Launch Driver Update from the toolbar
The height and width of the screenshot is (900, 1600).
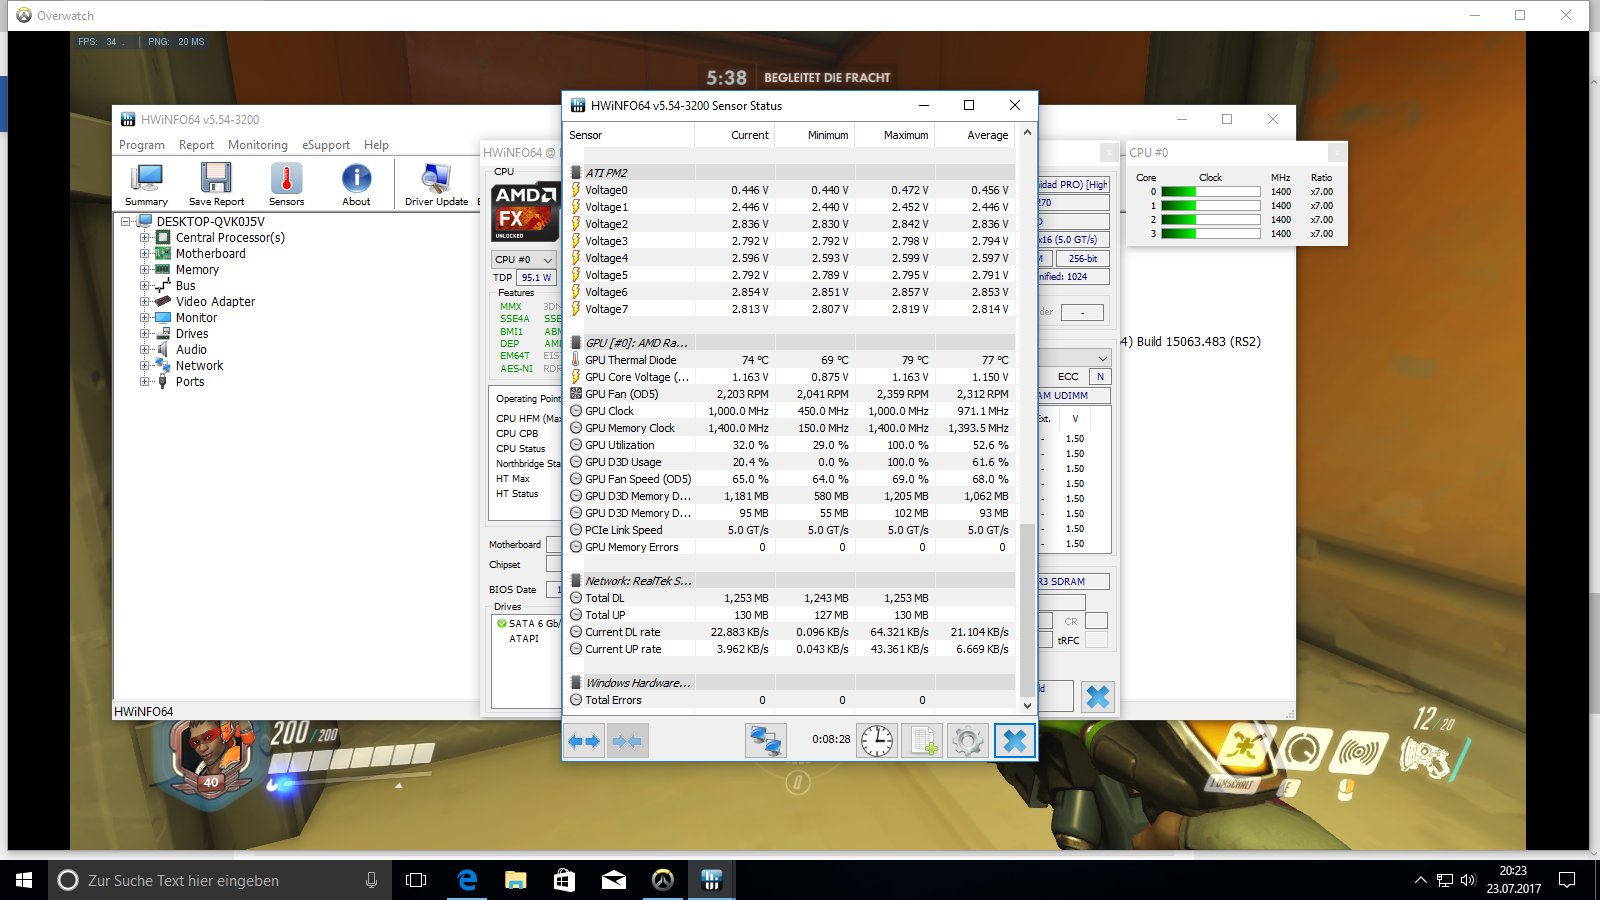[x=436, y=184]
